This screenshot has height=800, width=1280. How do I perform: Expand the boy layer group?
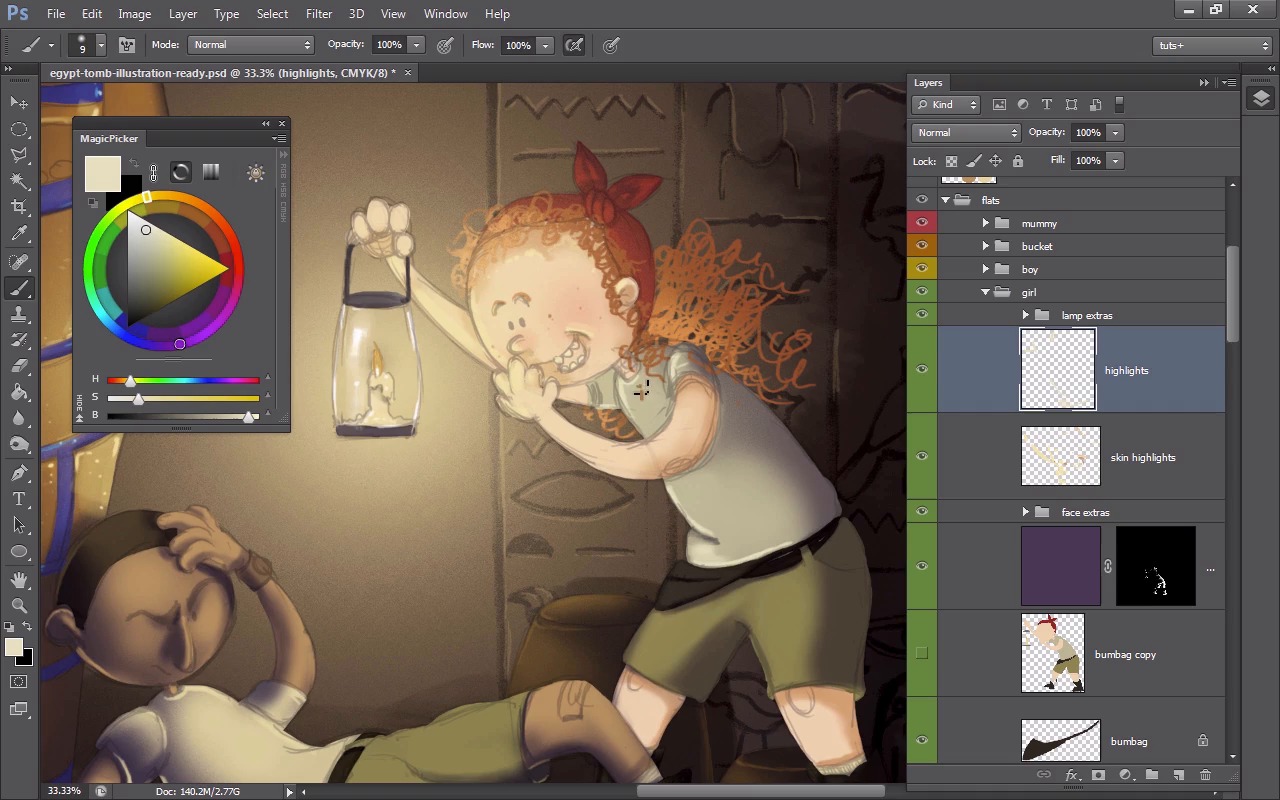click(x=986, y=269)
